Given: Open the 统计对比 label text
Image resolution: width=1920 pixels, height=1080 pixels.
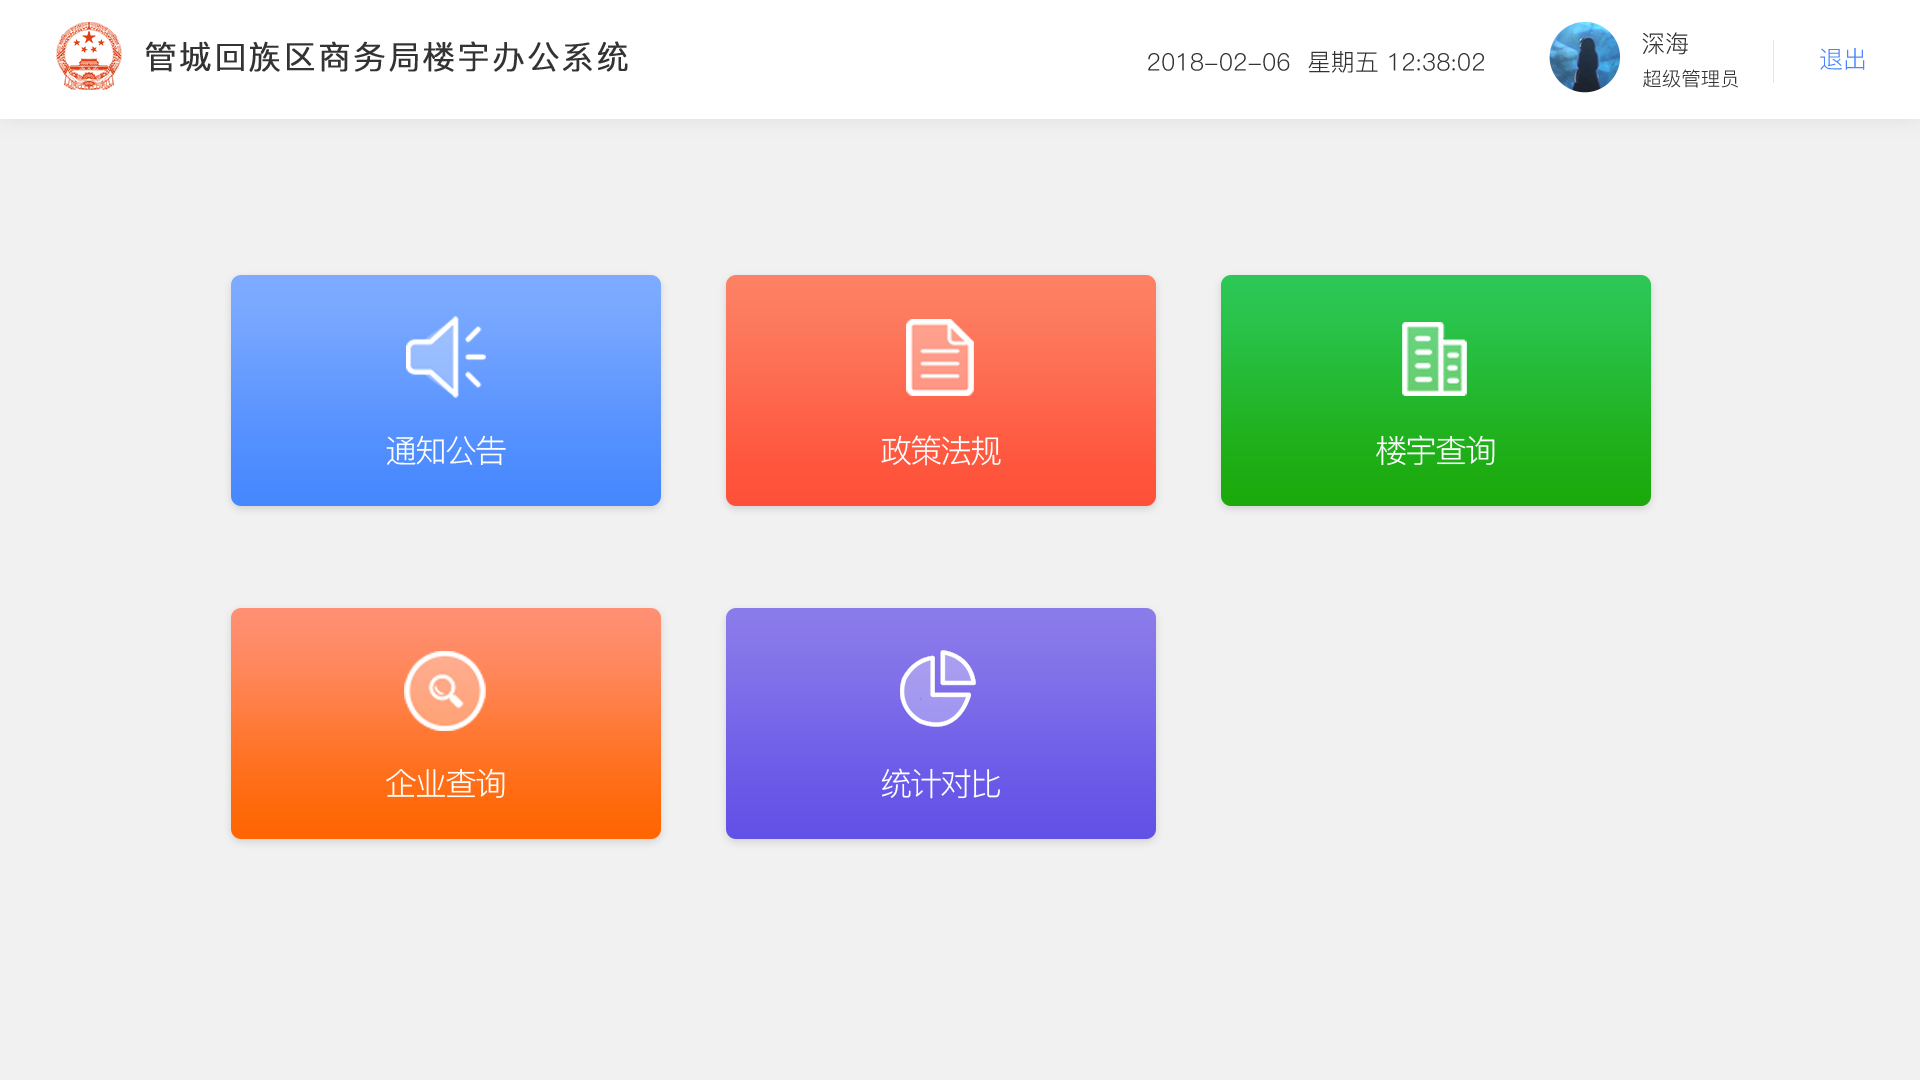Looking at the screenshot, I should [x=940, y=784].
